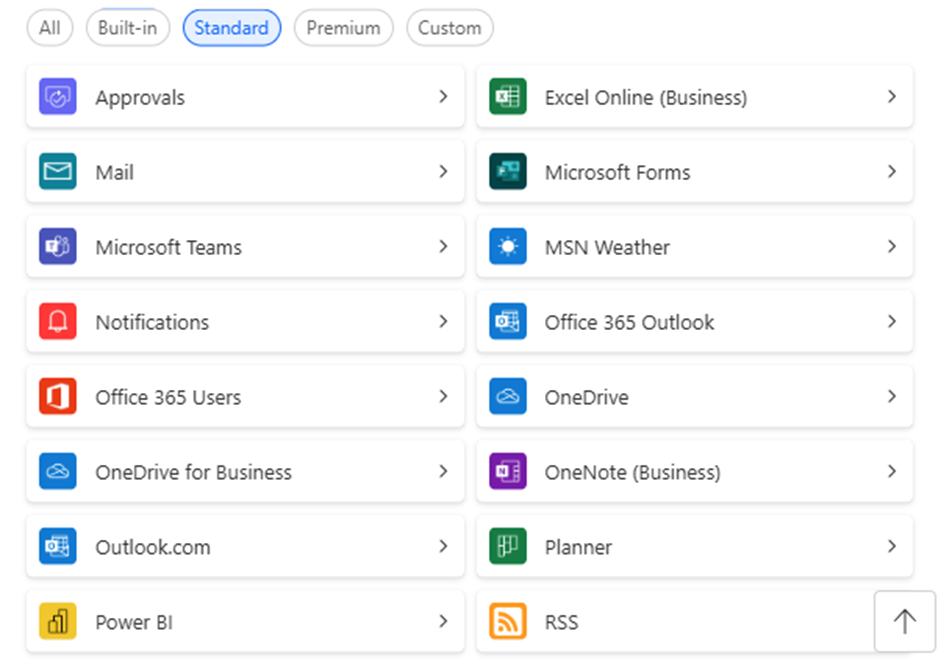The width and height of the screenshot is (941, 659).
Task: Select the Planner label
Action: [x=579, y=547]
